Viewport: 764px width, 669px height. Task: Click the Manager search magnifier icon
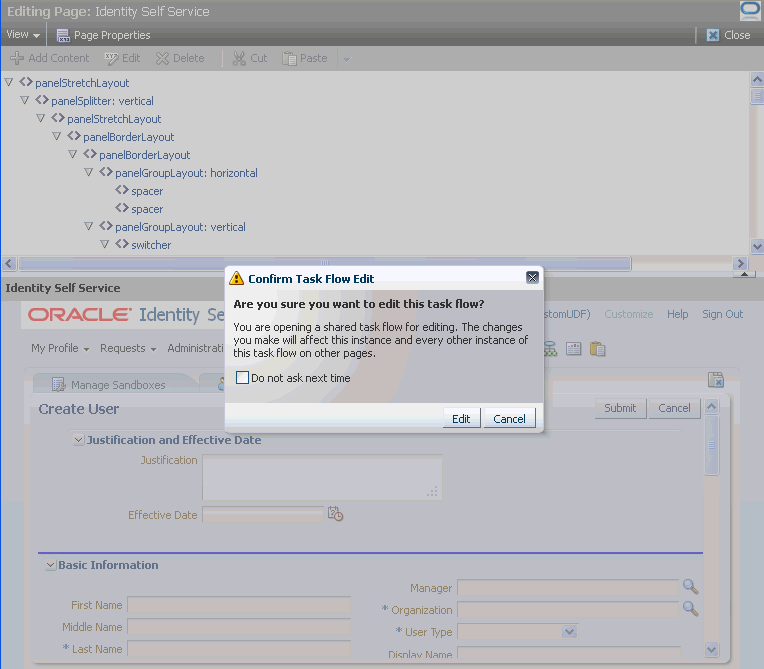690,587
